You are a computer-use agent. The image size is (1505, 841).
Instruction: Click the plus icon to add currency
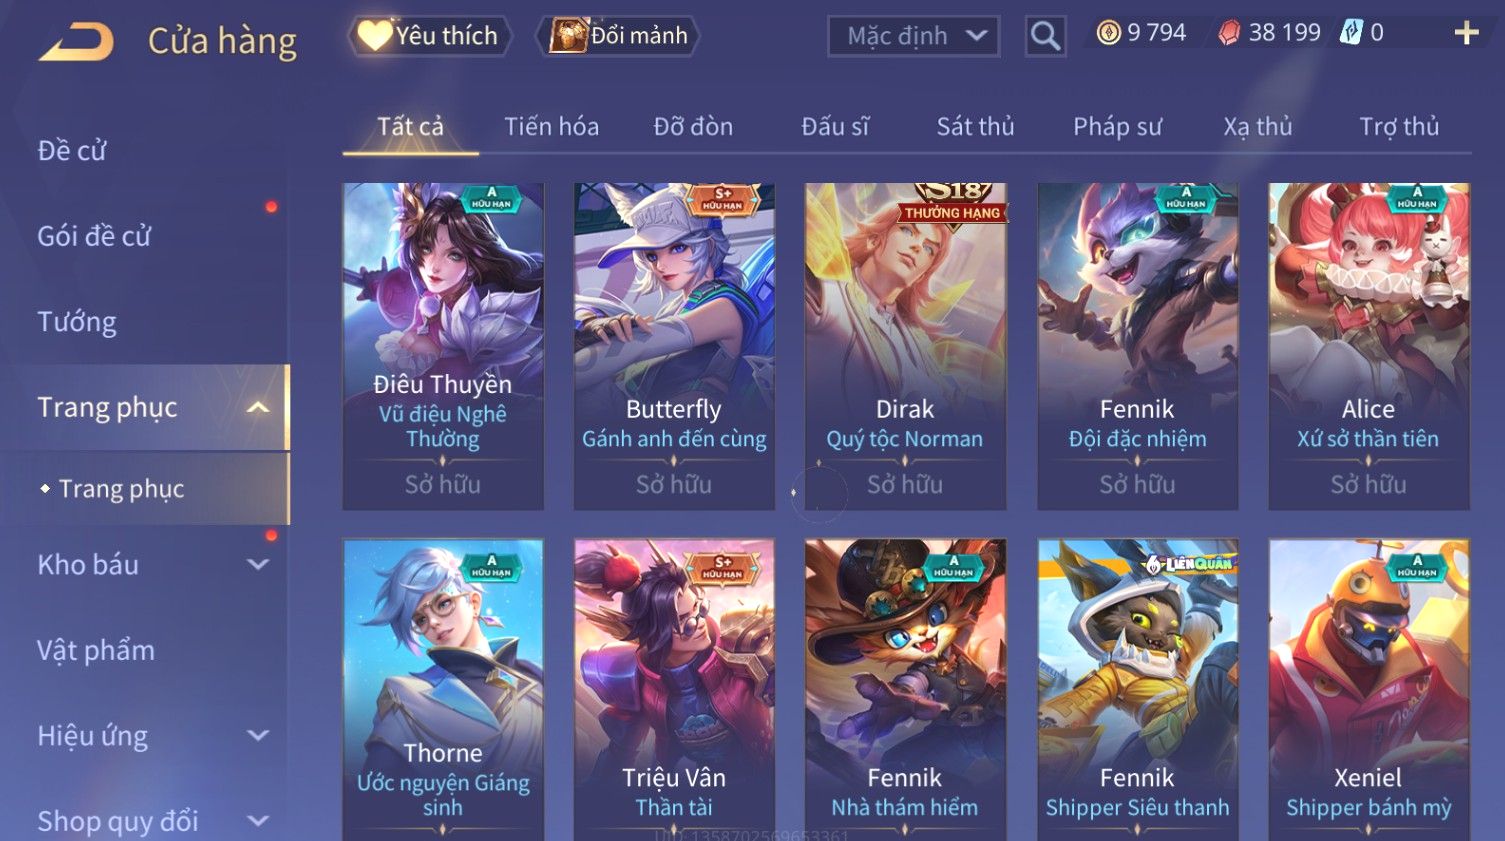pyautogui.click(x=1466, y=33)
